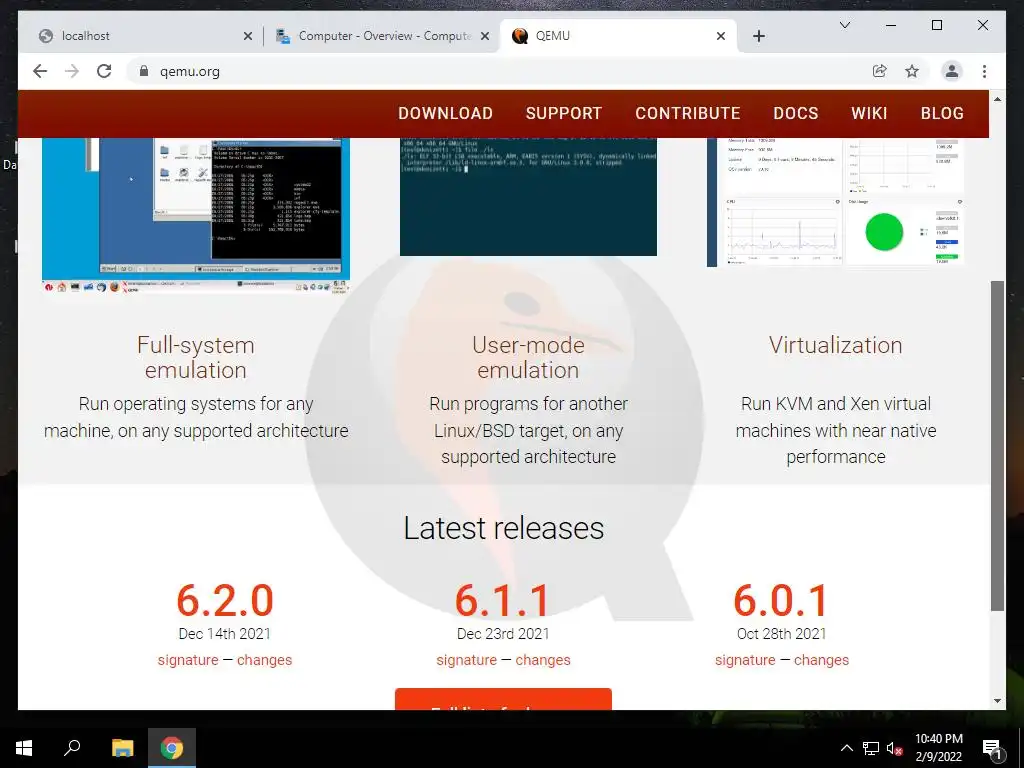Click the Full-system emulation heading
The width and height of the screenshot is (1024, 768).
point(196,357)
